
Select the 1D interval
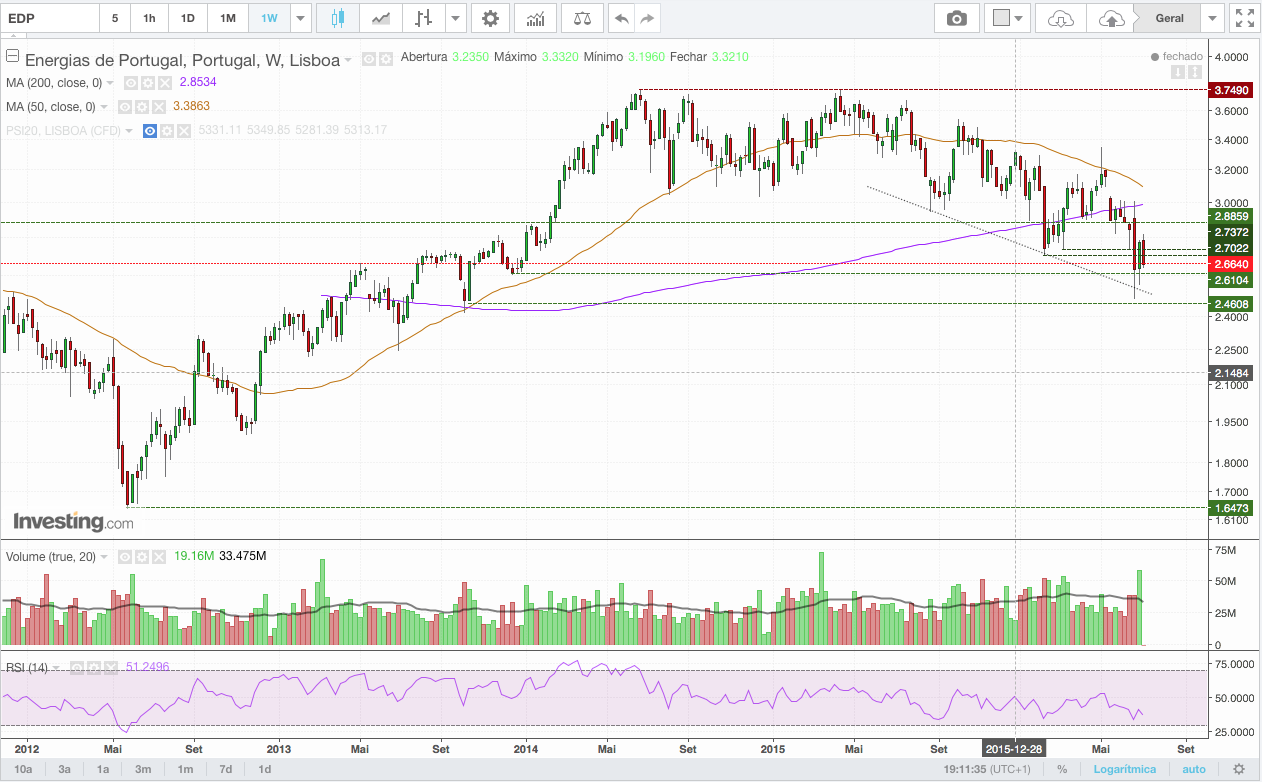point(187,18)
